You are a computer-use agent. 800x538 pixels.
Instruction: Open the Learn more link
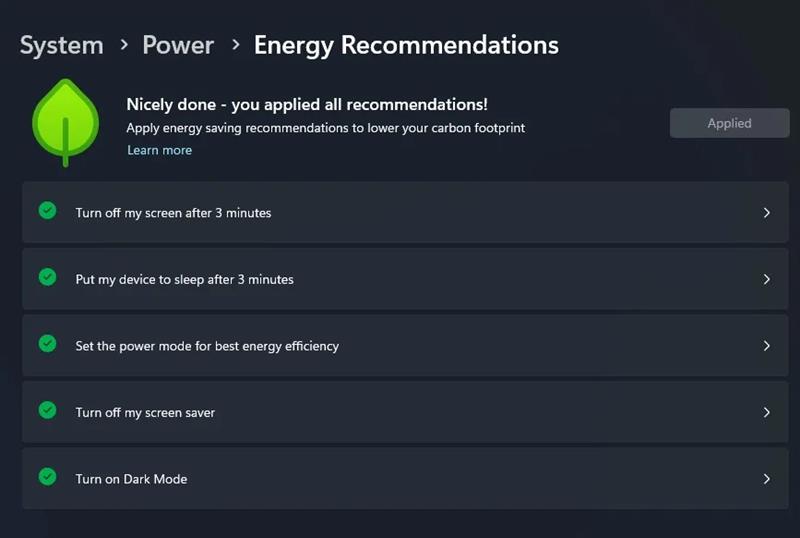[x=159, y=150]
